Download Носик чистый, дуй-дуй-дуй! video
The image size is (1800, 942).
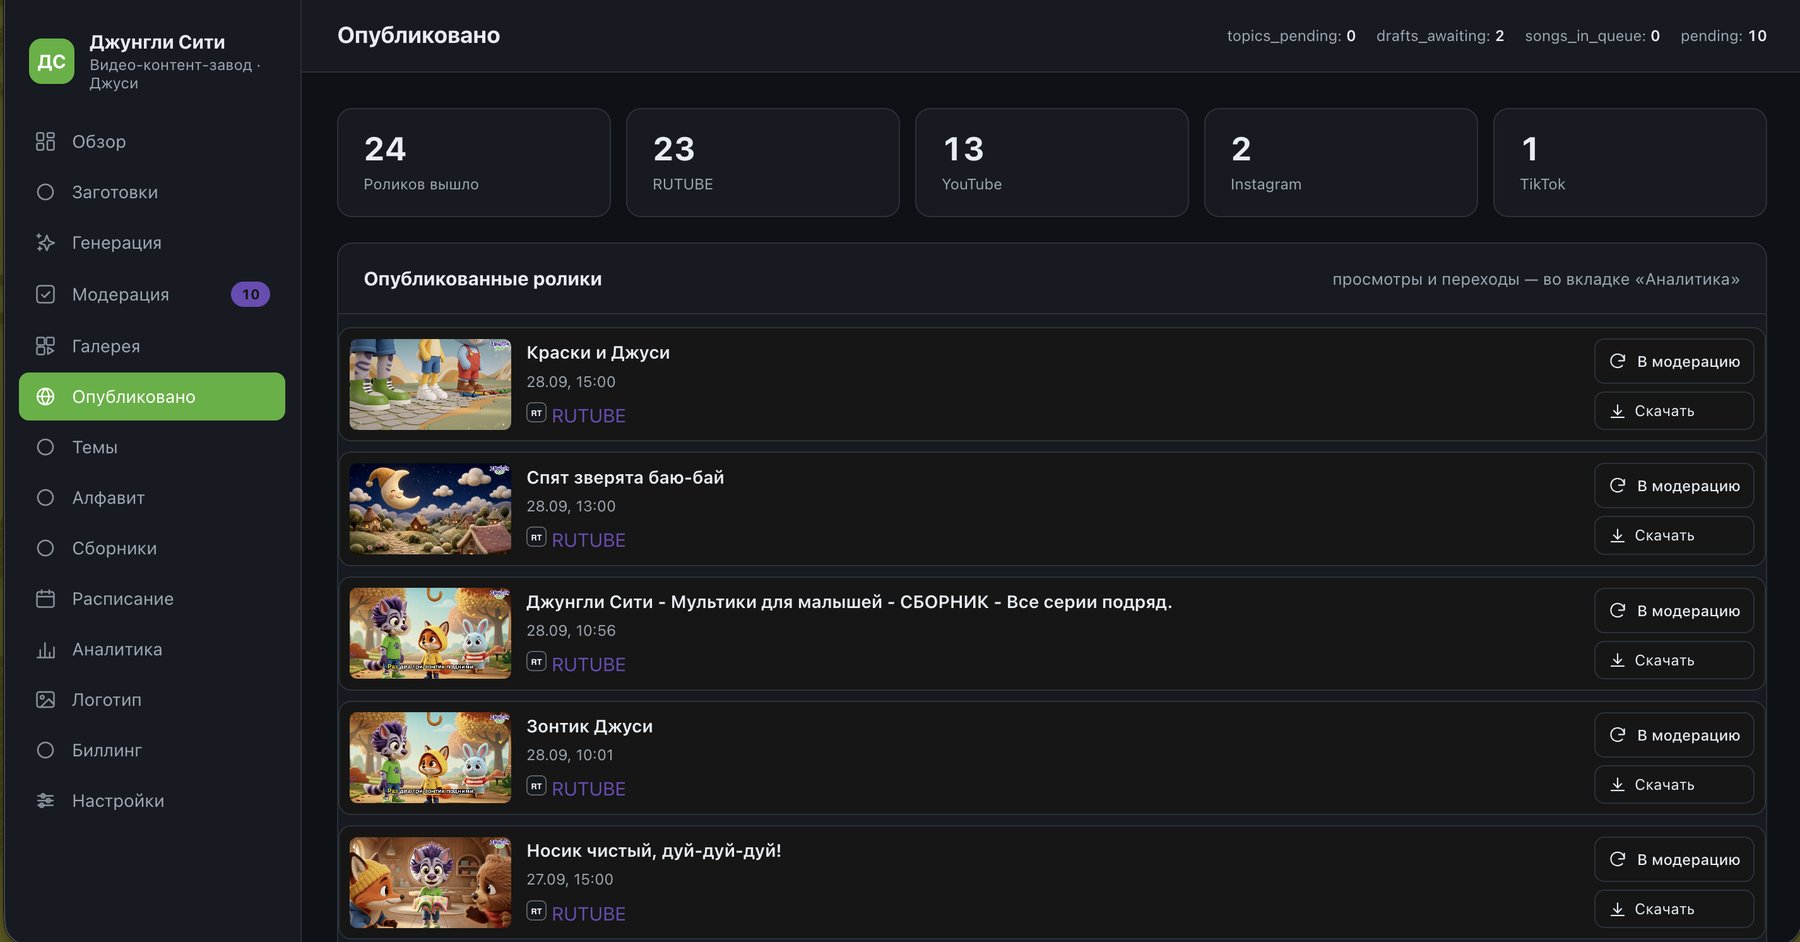click(1673, 909)
